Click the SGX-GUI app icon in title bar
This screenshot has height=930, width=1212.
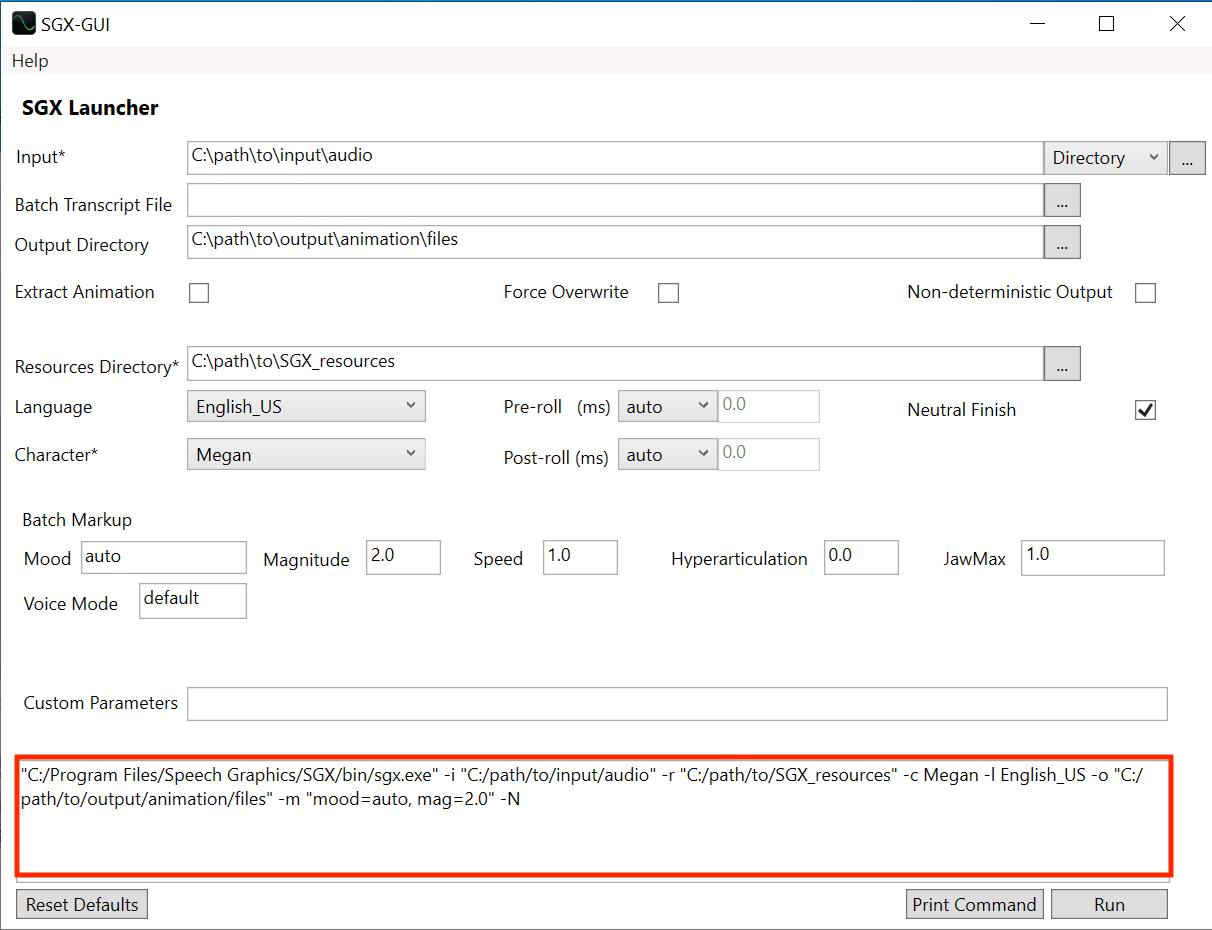(24, 23)
